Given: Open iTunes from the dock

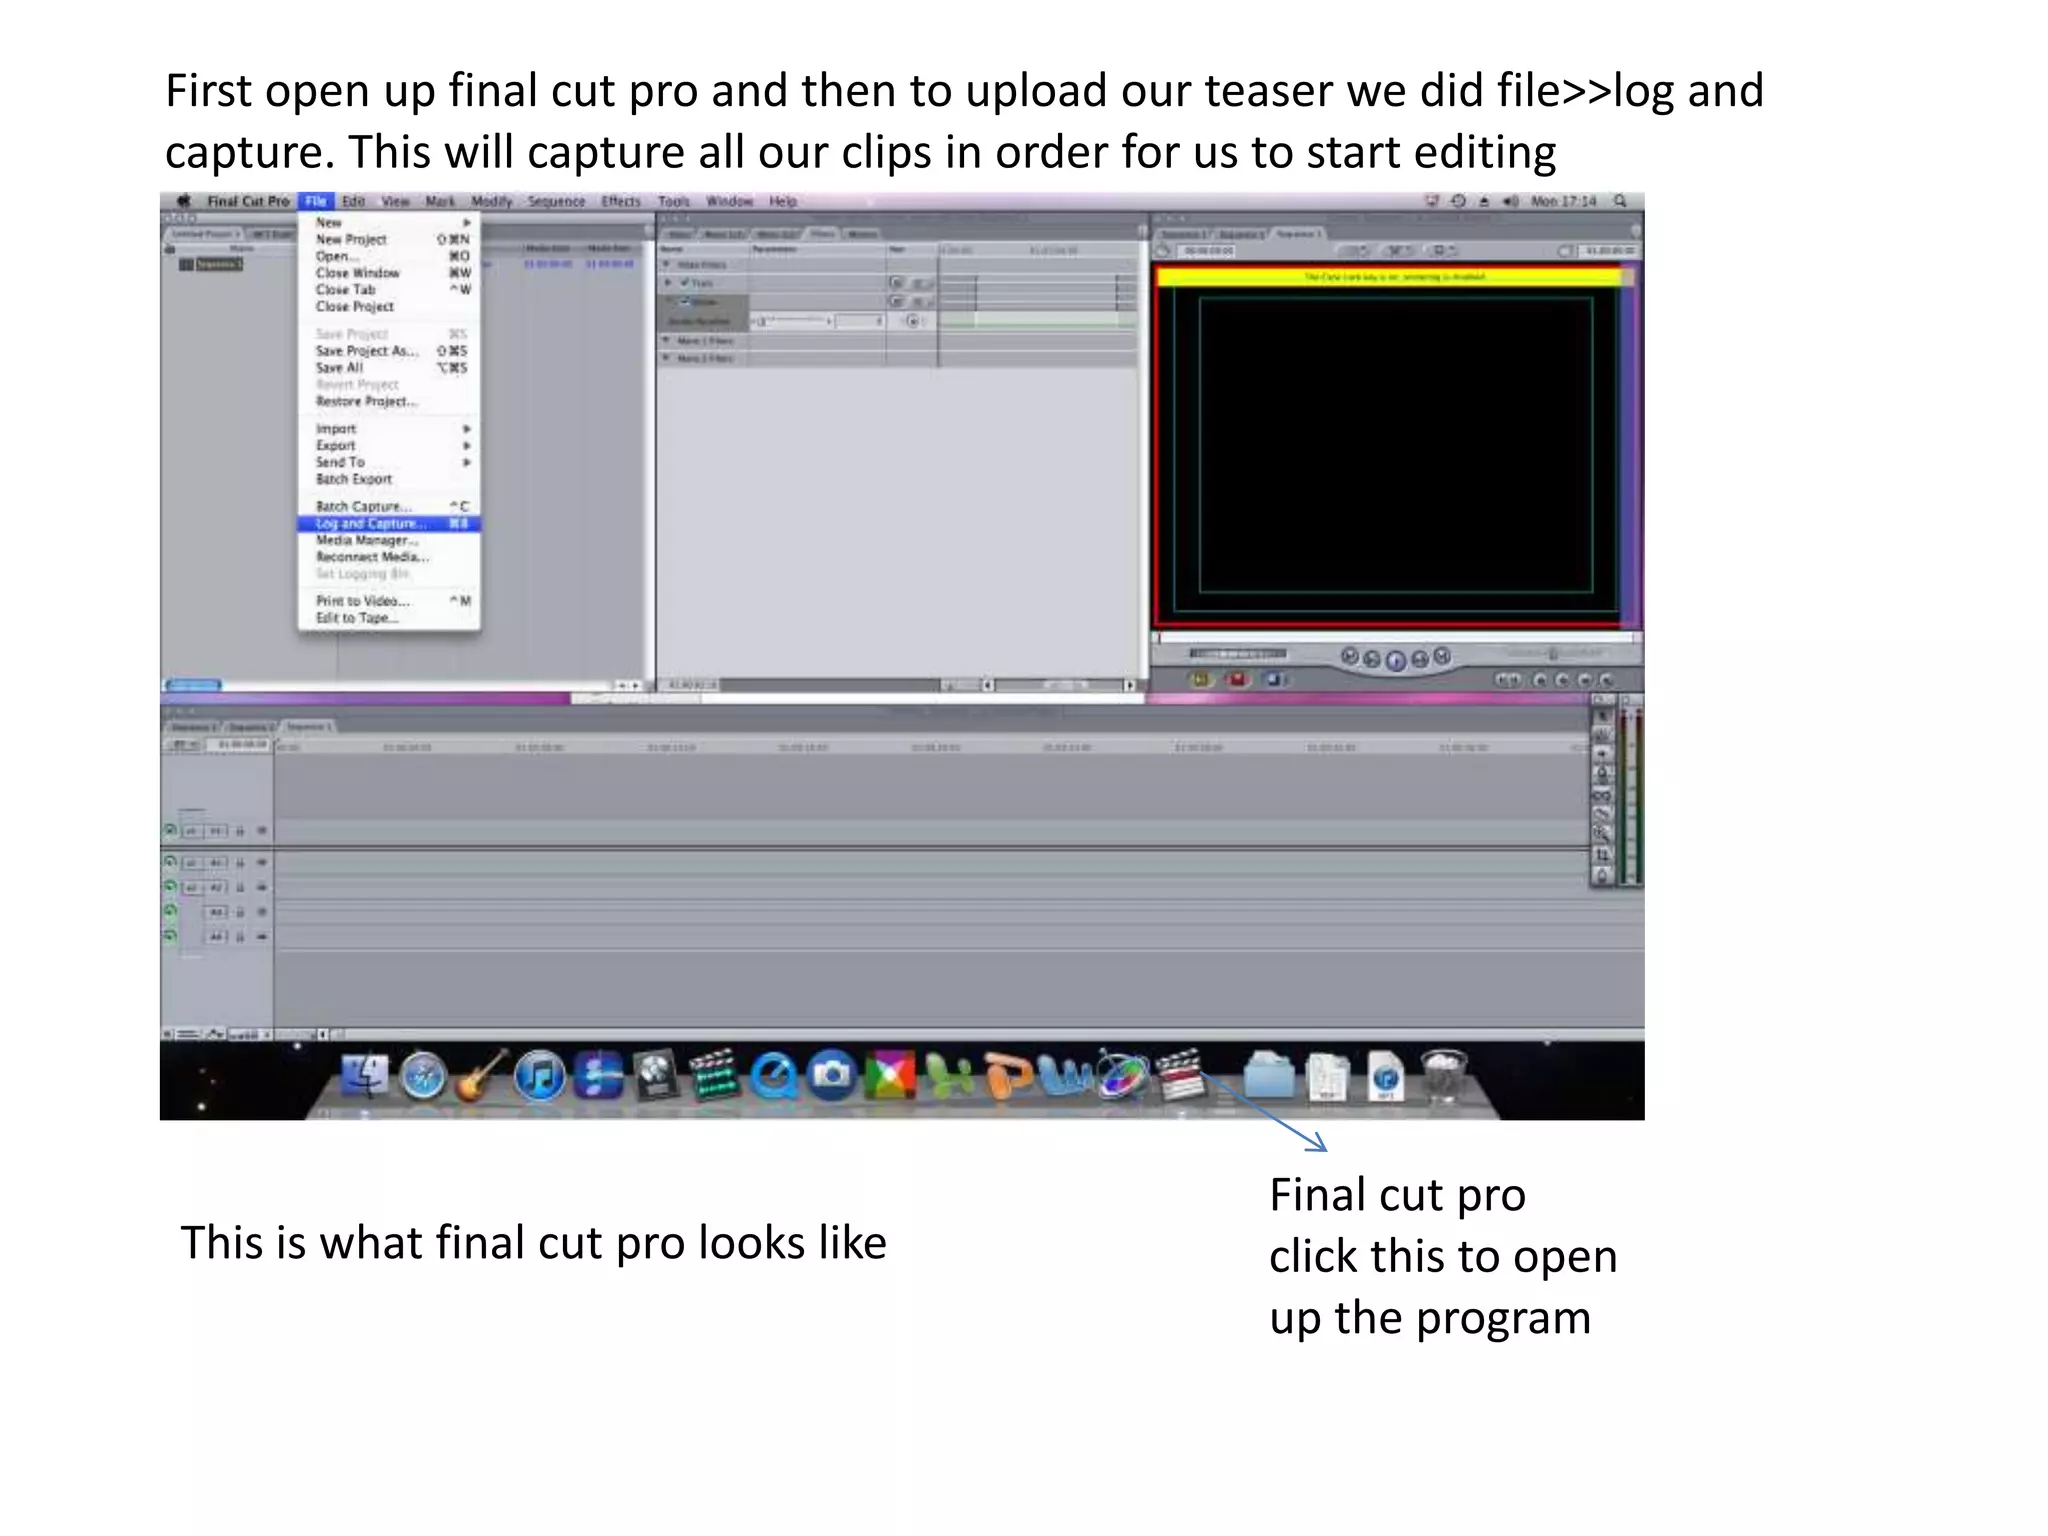Looking at the screenshot, I should (x=540, y=1078).
